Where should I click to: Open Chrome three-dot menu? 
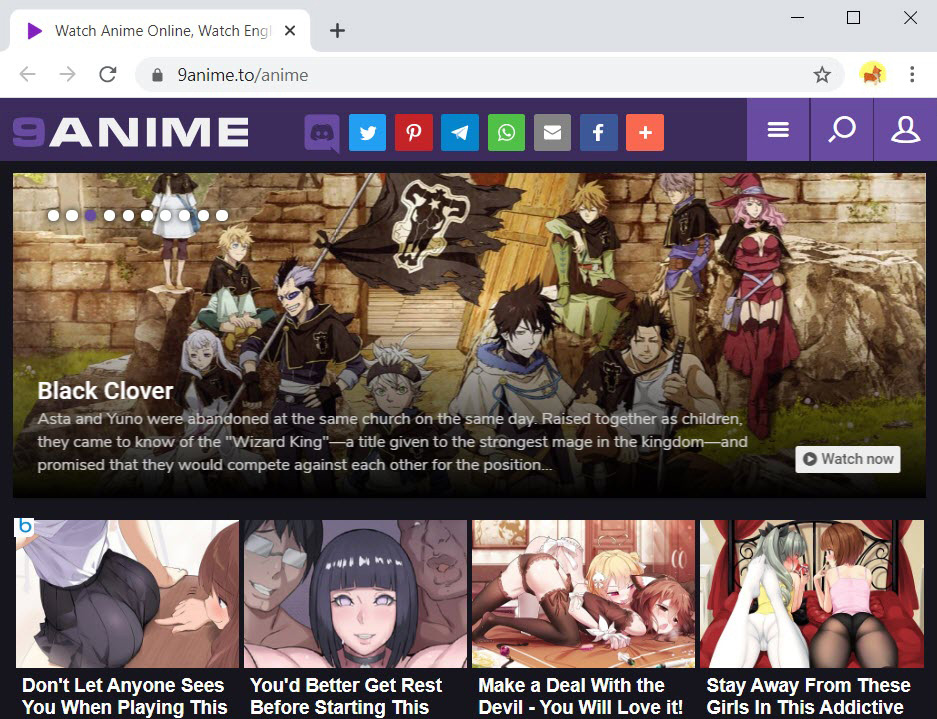pyautogui.click(x=912, y=74)
